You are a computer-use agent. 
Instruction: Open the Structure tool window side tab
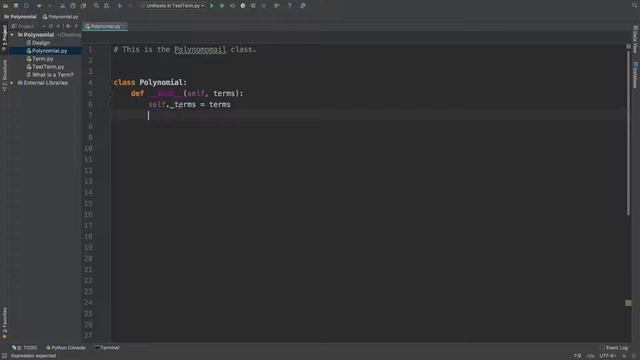(4, 76)
